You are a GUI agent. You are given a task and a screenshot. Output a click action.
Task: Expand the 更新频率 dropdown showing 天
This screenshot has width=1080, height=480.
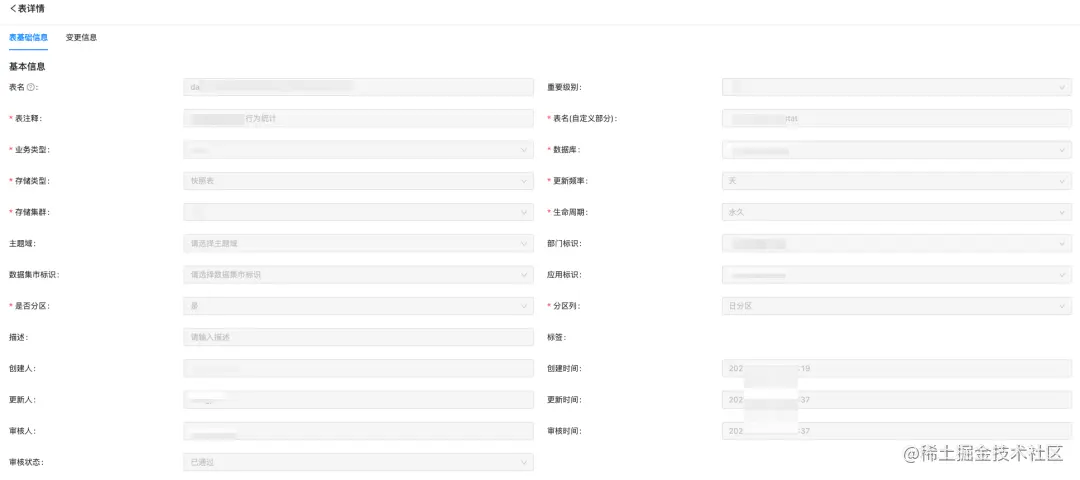click(x=897, y=181)
